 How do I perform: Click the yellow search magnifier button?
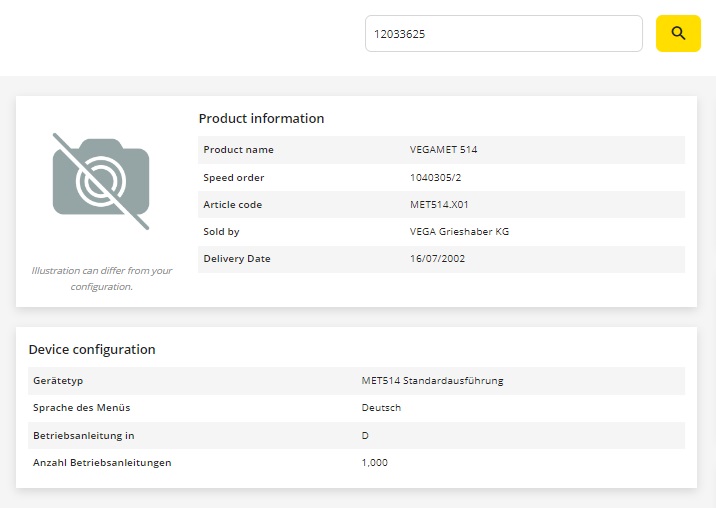pos(678,33)
